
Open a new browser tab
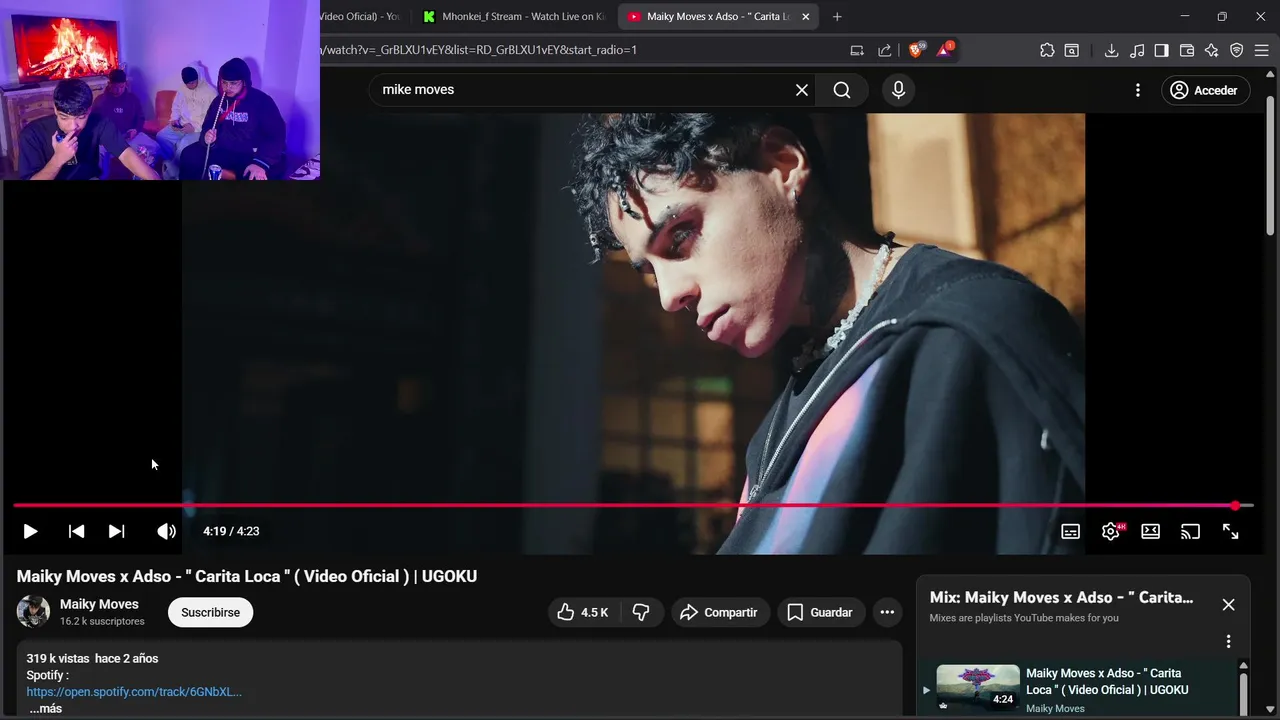837,16
